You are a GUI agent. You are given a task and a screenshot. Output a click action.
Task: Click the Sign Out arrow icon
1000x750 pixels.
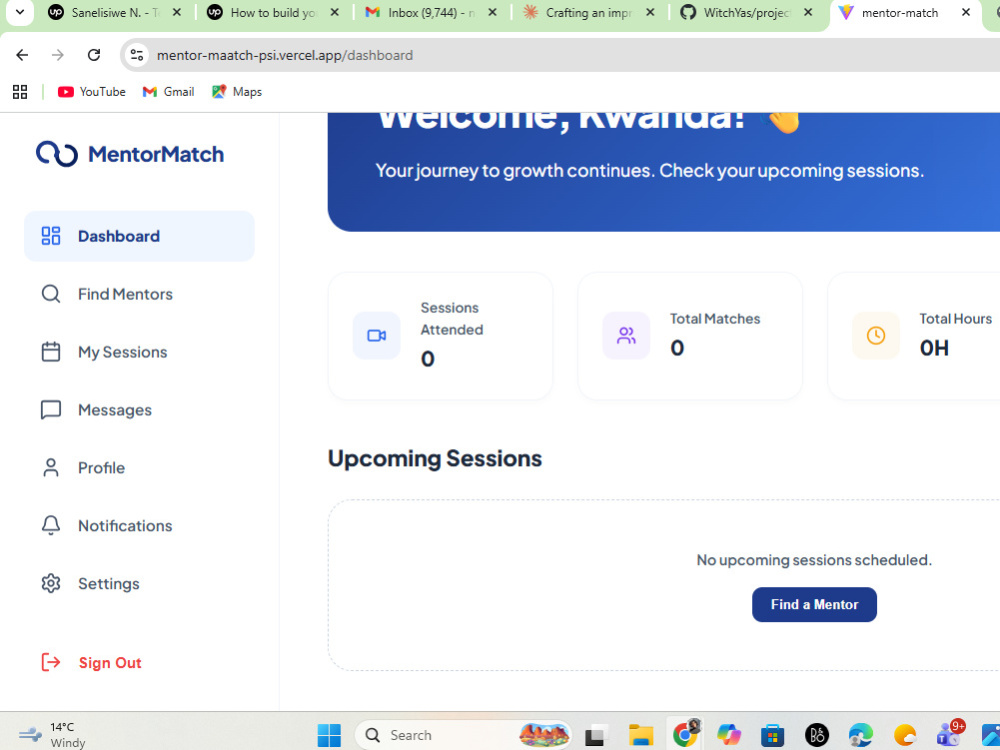(51, 662)
